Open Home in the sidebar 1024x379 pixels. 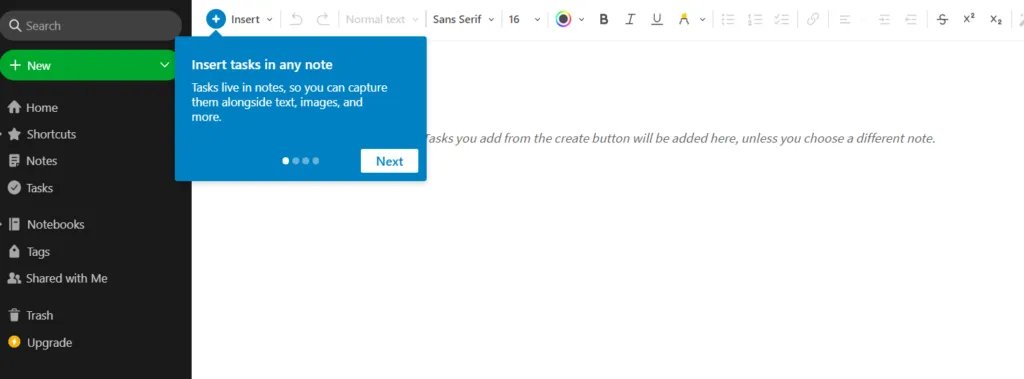pos(42,108)
